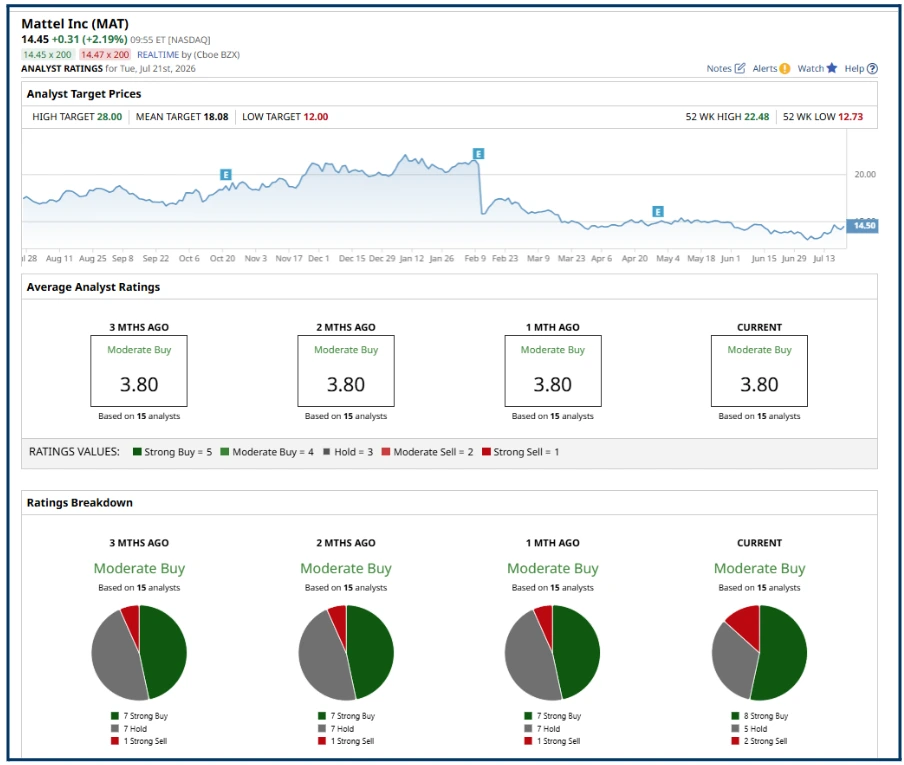Screen dimensions: 904x765
Task: Click the Watch star icon
Action: [831, 68]
